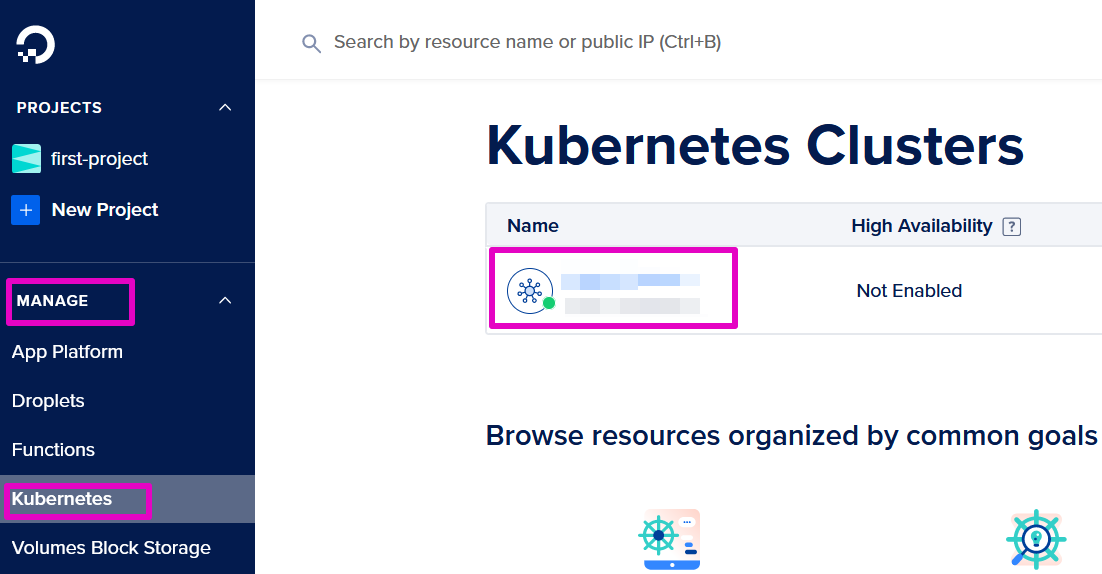
Task: Collapse the PROJECTS section chevron
Action: pos(225,107)
